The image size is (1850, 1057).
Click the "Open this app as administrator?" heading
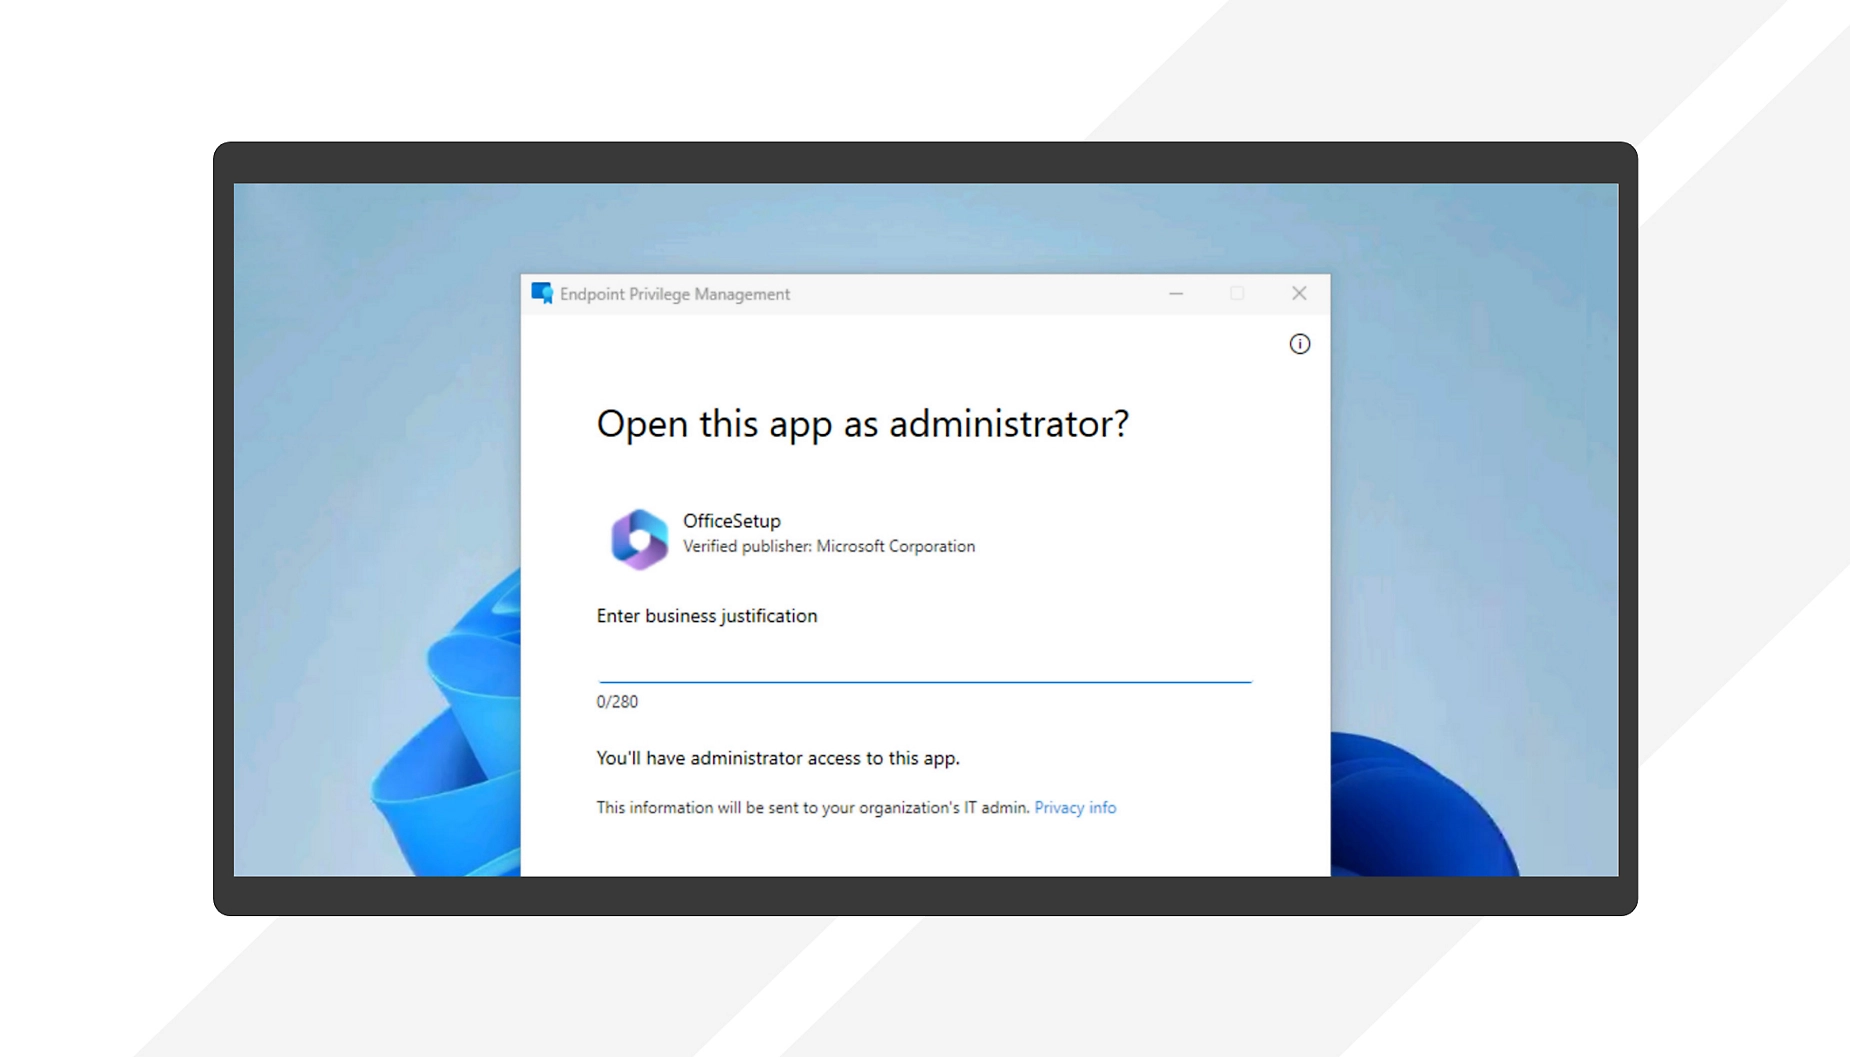click(x=862, y=424)
